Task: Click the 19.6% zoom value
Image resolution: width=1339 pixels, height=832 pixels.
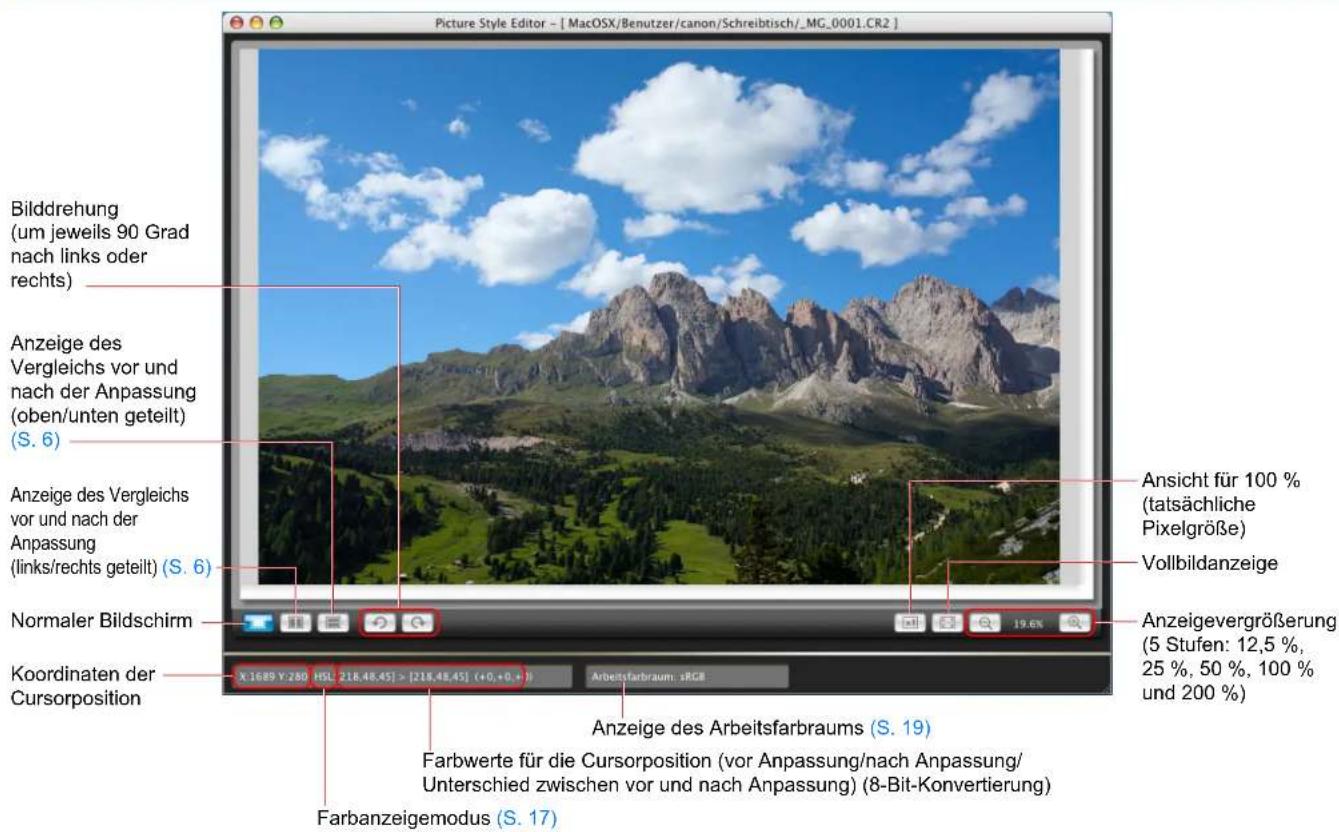Action: (x=1029, y=622)
